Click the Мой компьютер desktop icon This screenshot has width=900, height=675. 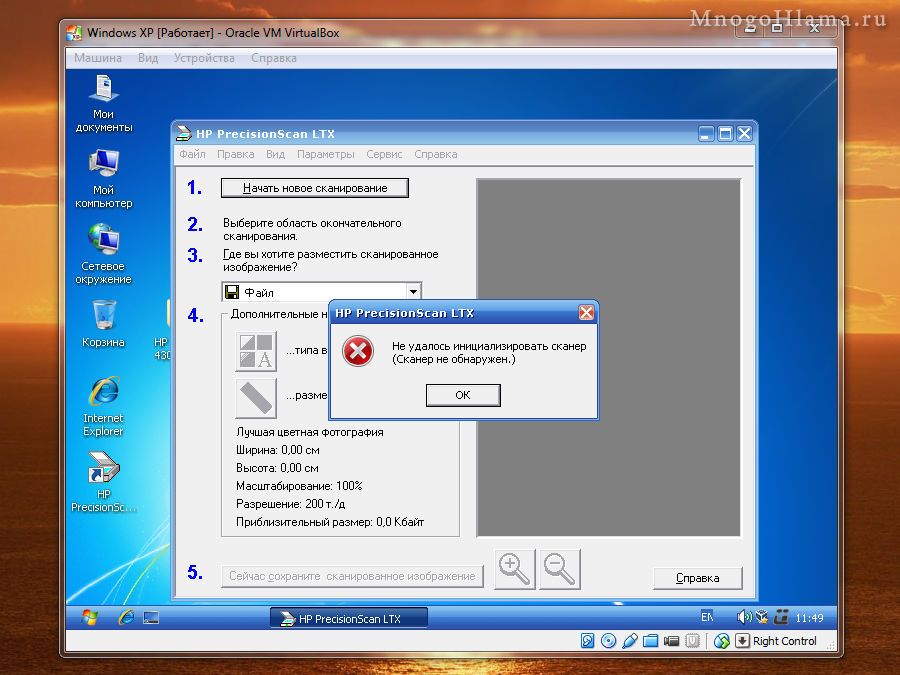[103, 179]
